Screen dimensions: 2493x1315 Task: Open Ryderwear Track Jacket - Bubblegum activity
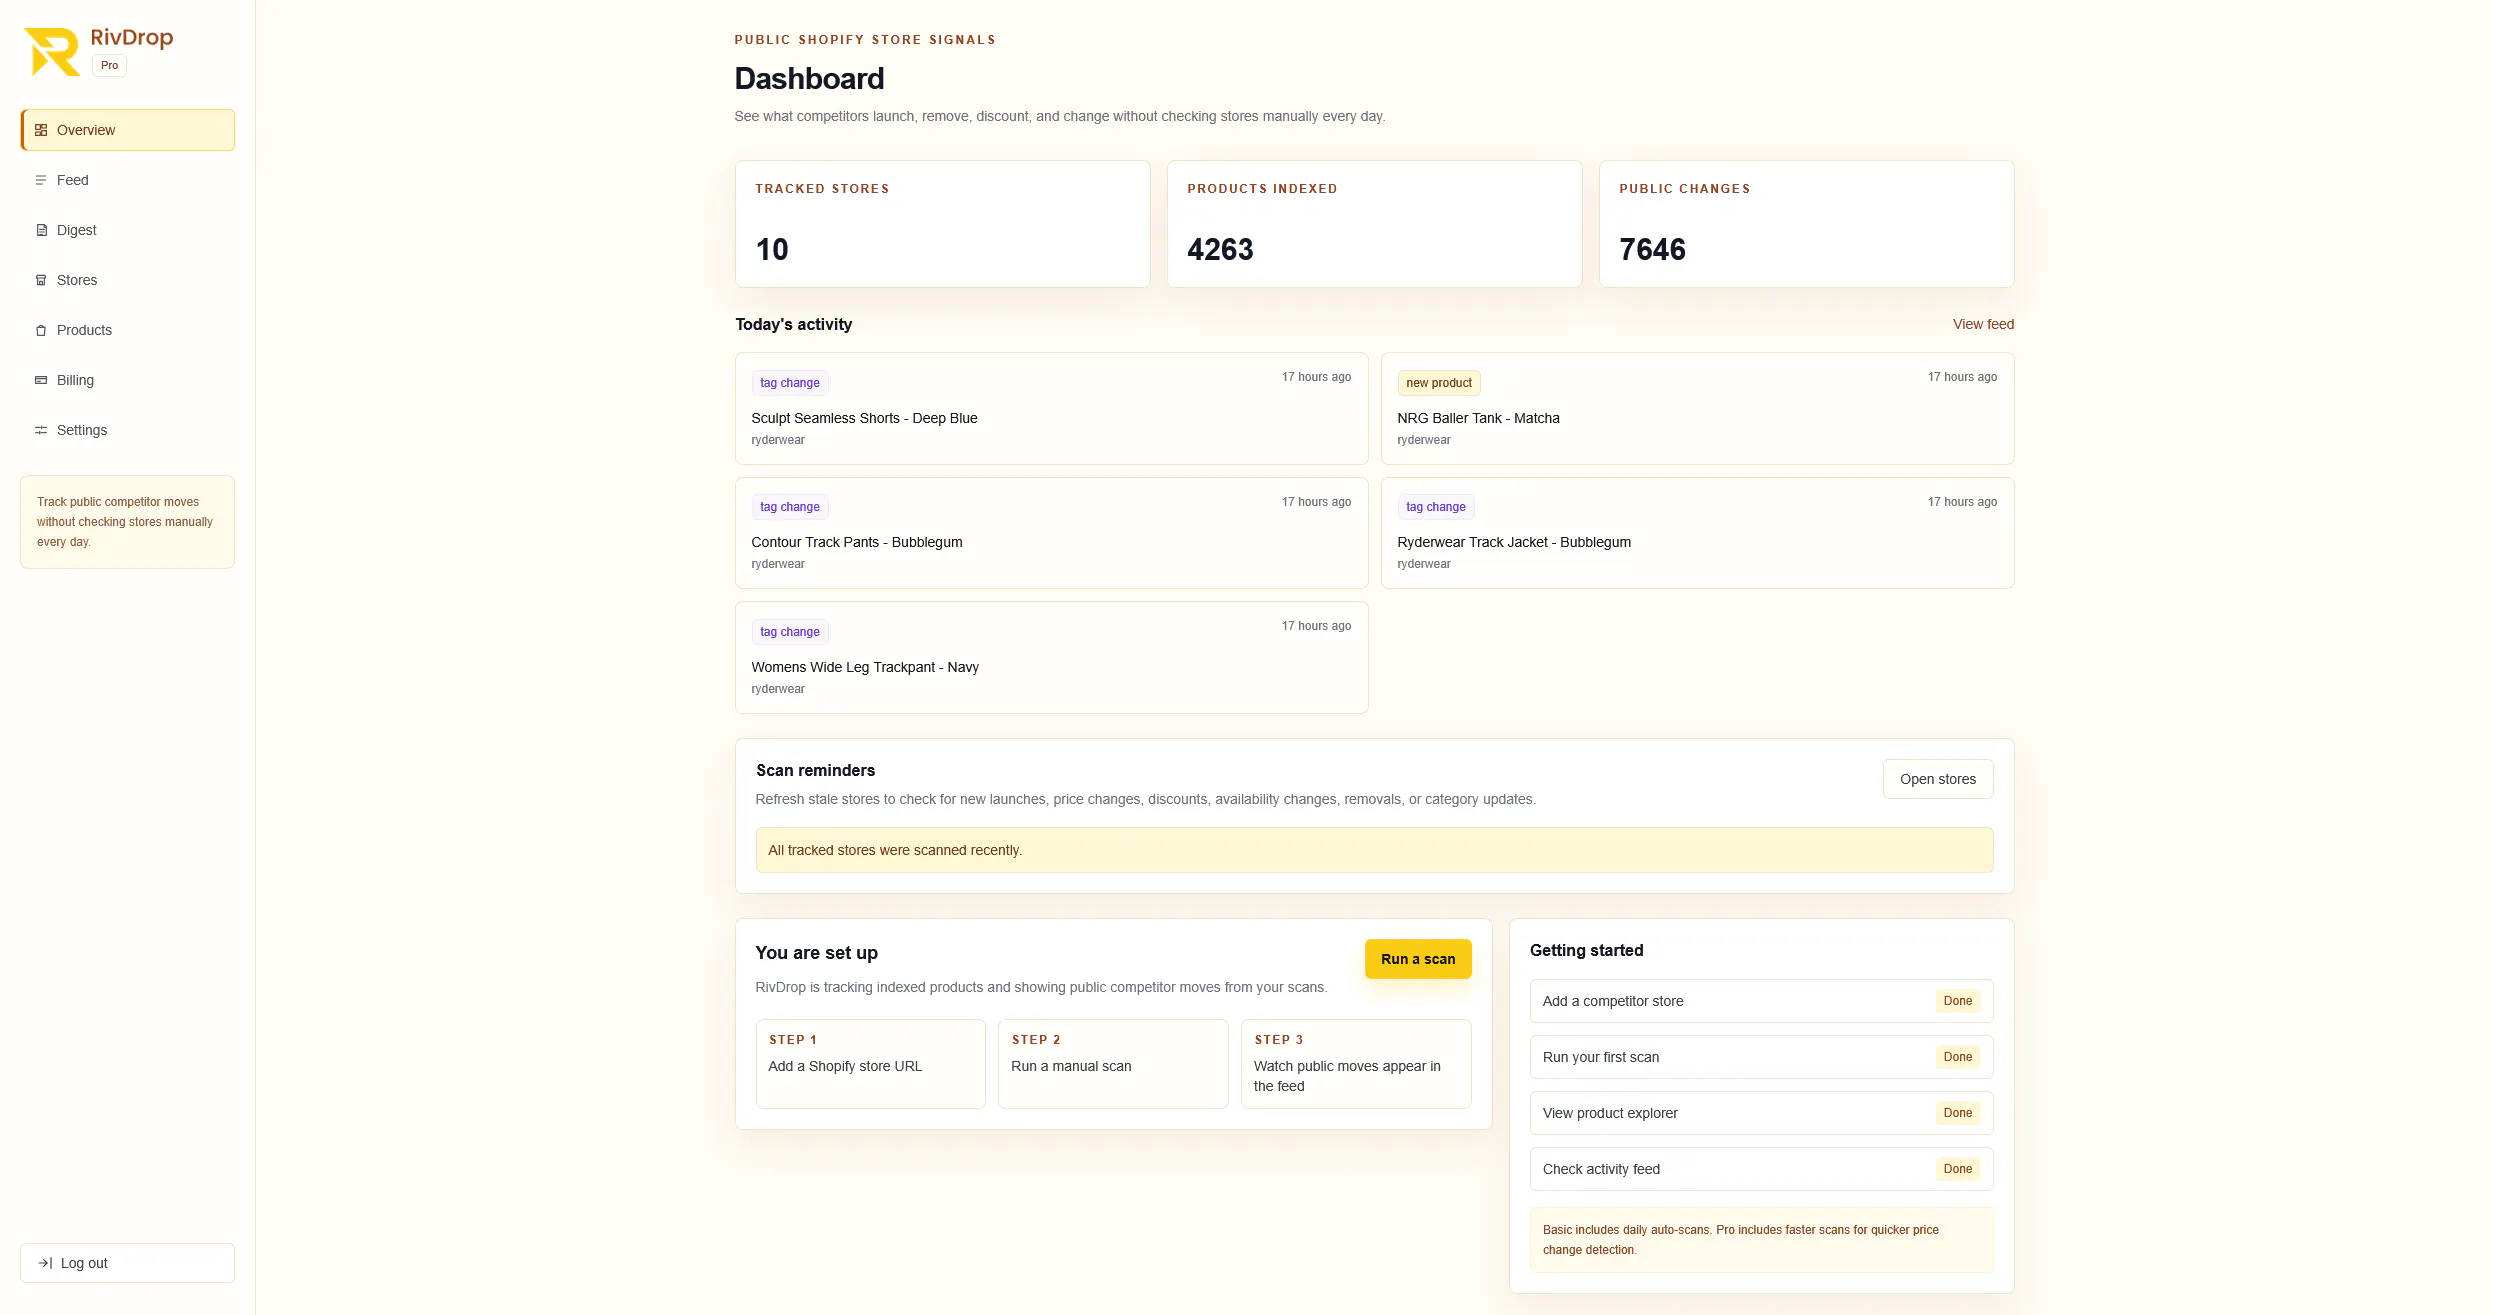coord(1697,533)
